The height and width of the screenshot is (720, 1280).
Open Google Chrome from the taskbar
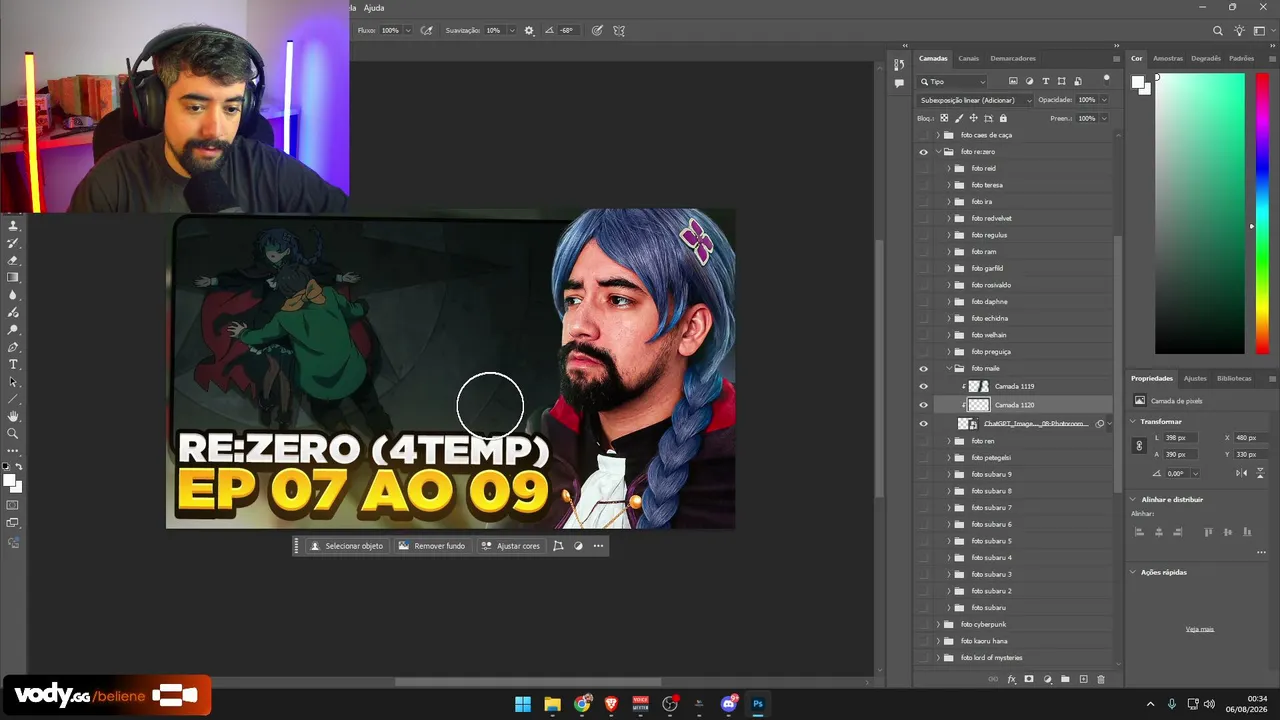pyautogui.click(x=582, y=704)
